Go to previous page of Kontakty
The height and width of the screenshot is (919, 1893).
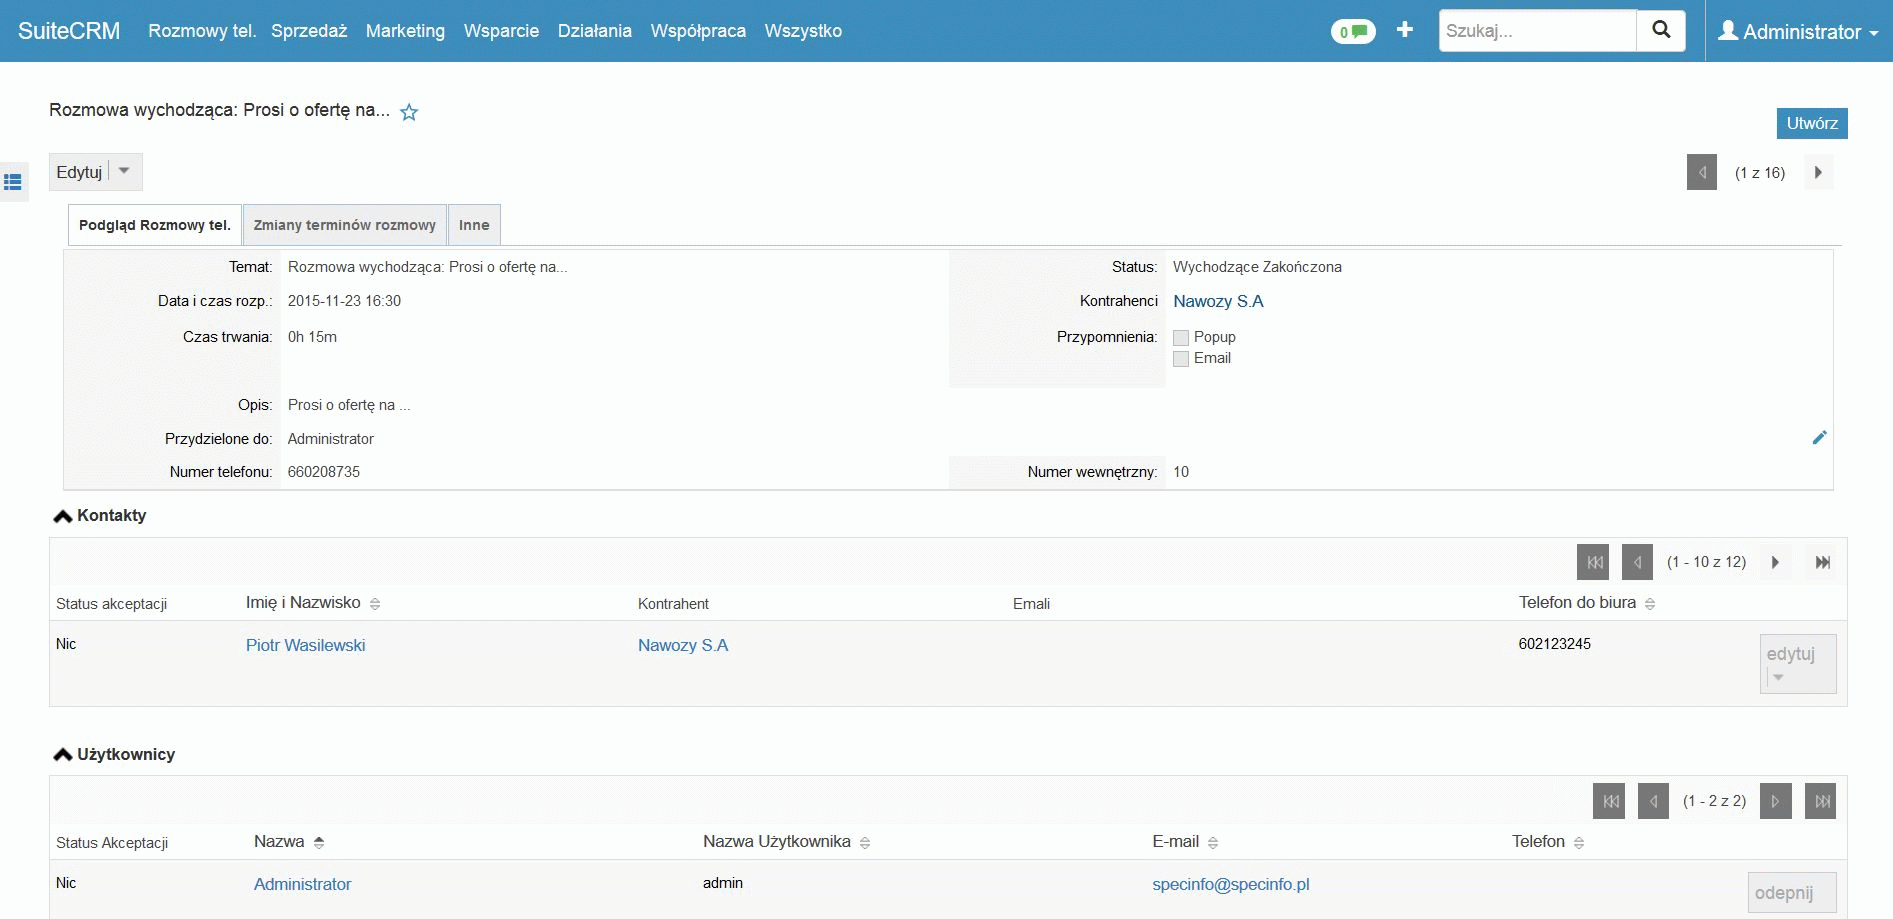point(1637,562)
